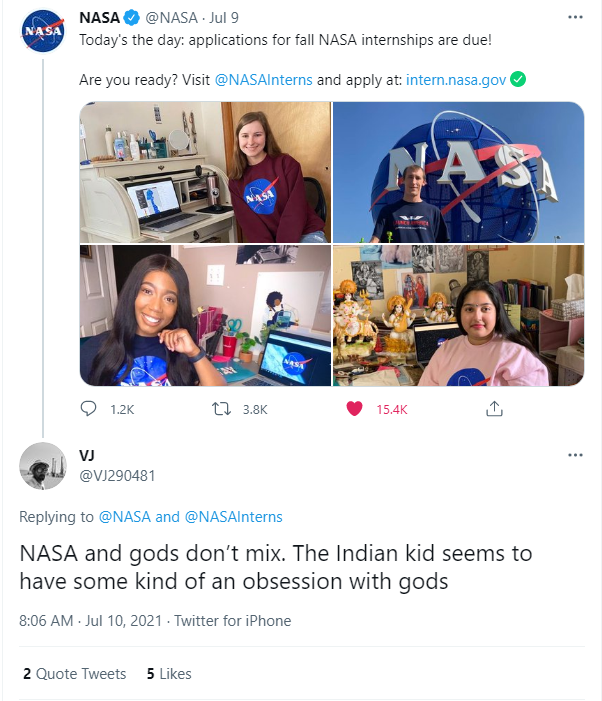This screenshot has height=701, width=602.
Task: Open the Jul 9 tweet timestamp
Action: [224, 18]
